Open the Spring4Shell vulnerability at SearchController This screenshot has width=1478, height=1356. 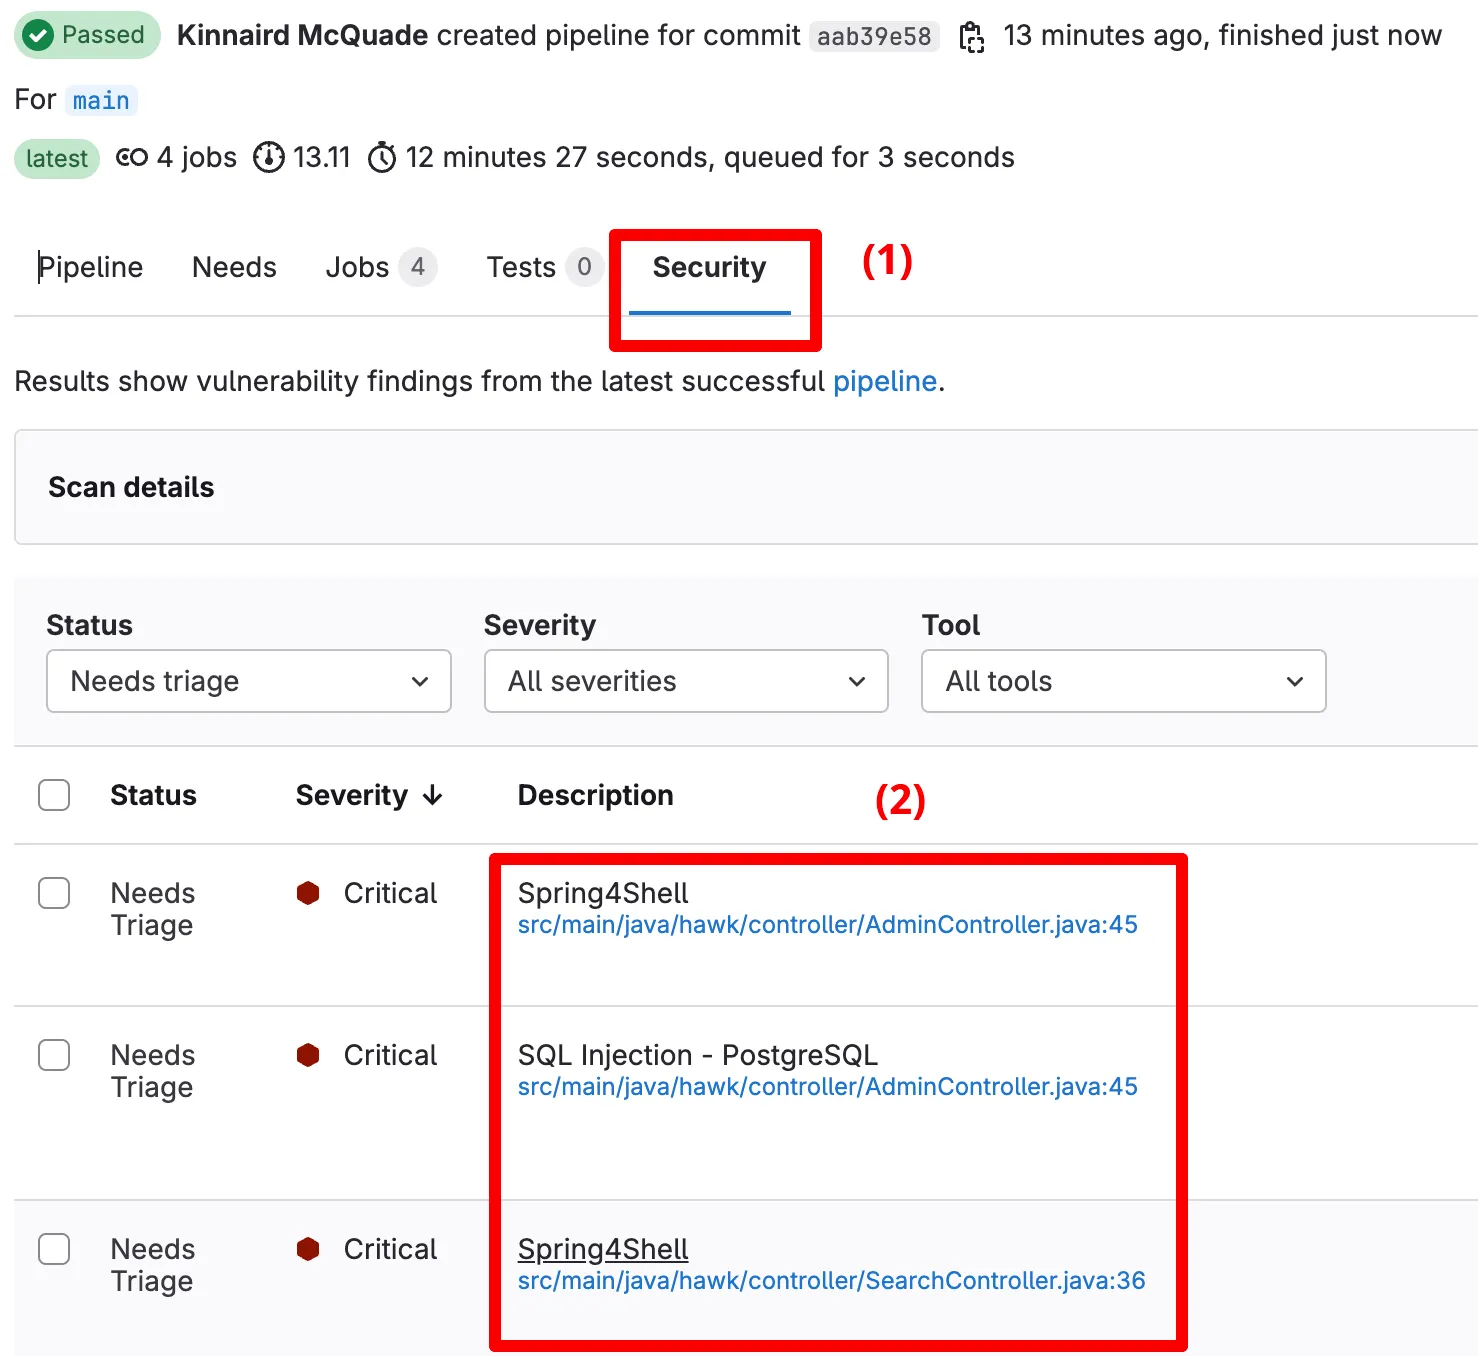(x=603, y=1249)
